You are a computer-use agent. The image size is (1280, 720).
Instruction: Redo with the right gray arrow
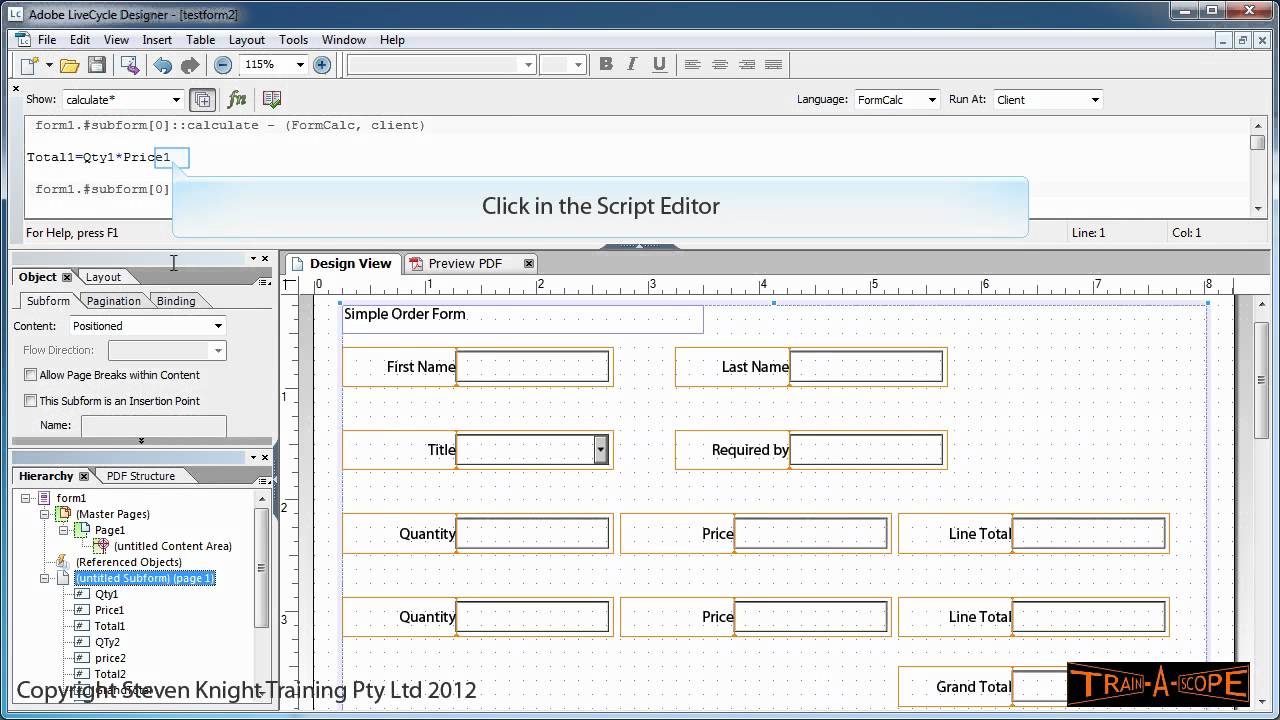coord(189,65)
